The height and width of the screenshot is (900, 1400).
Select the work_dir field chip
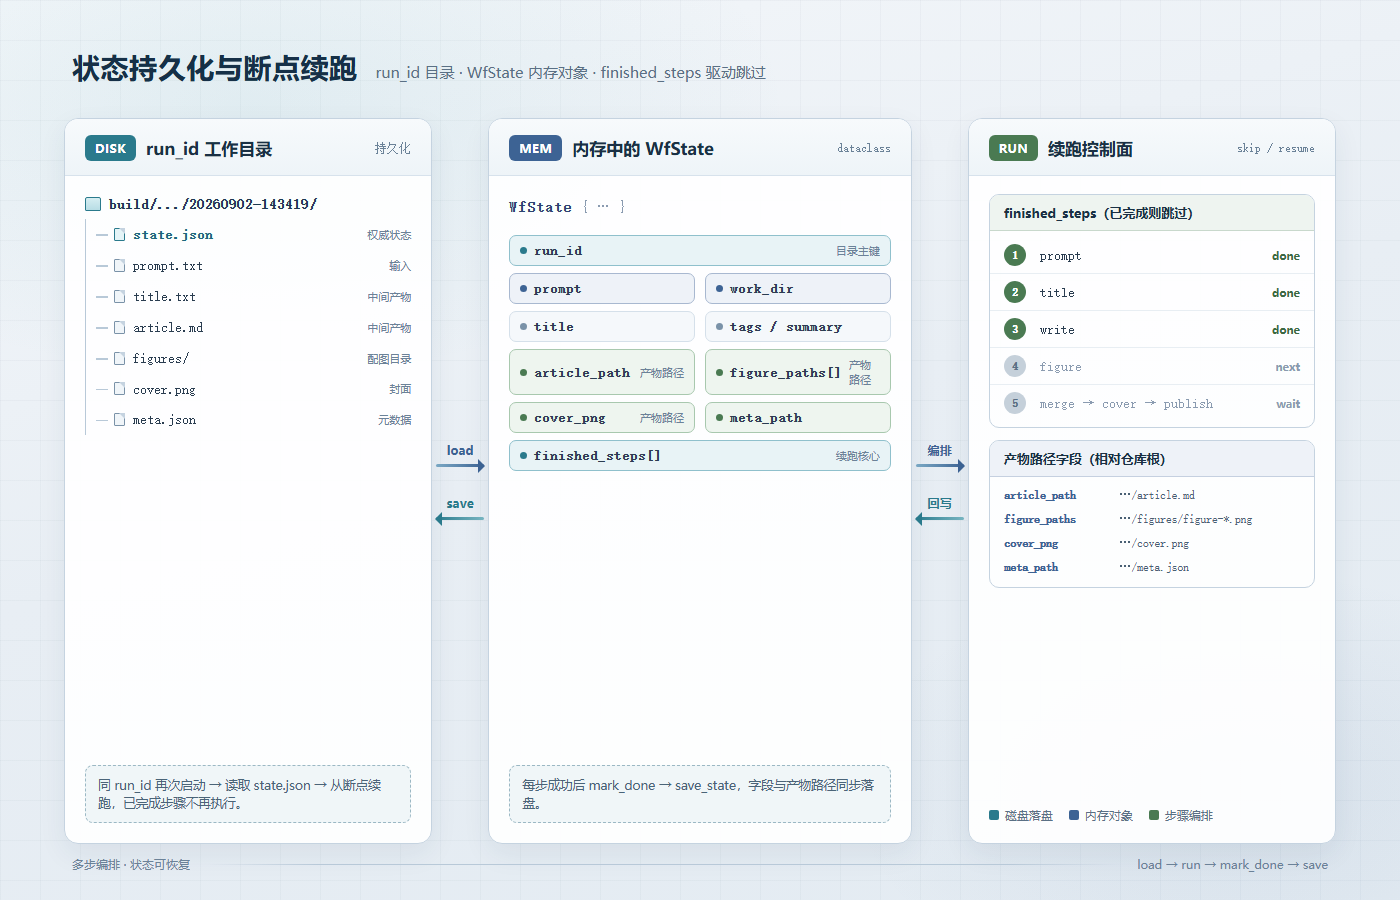798,289
